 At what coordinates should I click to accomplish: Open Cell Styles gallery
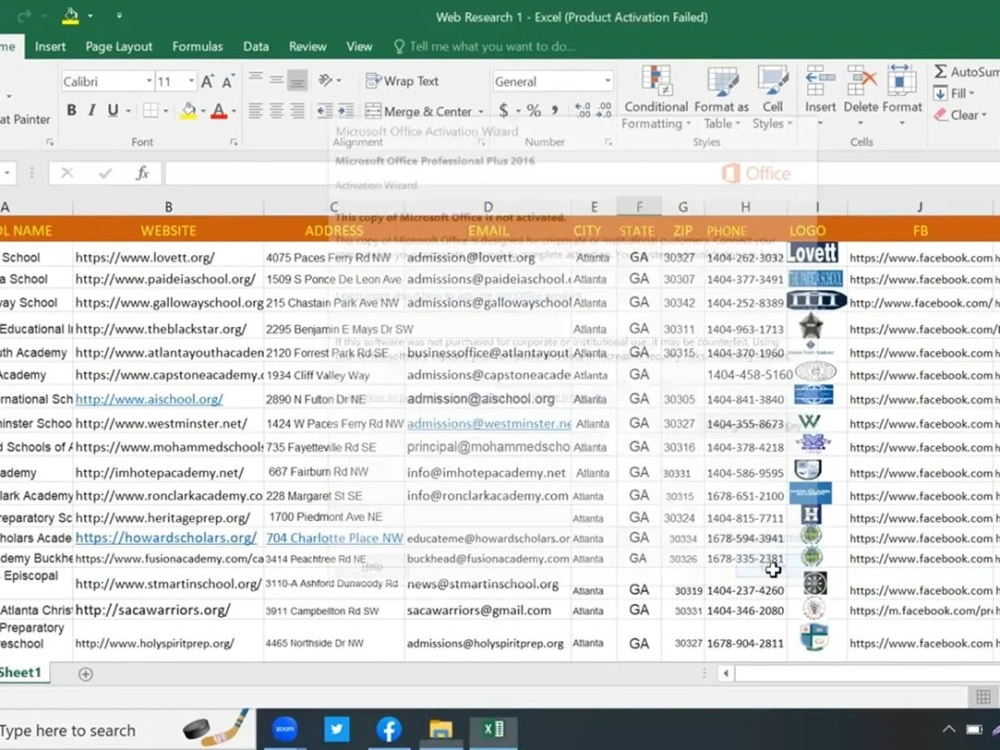point(772,97)
